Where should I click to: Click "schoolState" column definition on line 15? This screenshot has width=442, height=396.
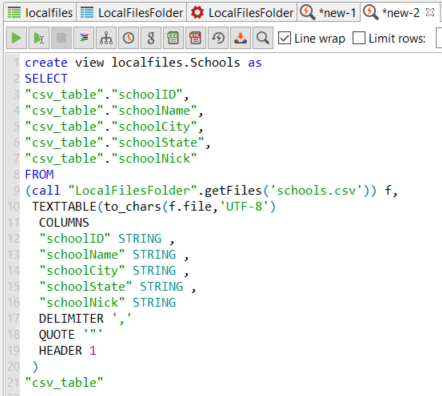(x=86, y=287)
